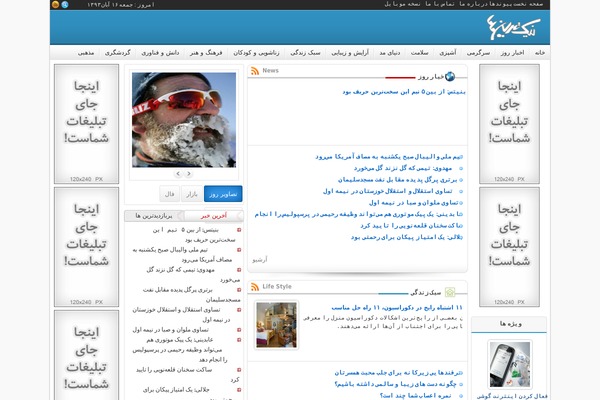Click the orange round icon in top bar
Image resolution: width=600 pixels, height=400 pixels.
(x=55, y=5)
